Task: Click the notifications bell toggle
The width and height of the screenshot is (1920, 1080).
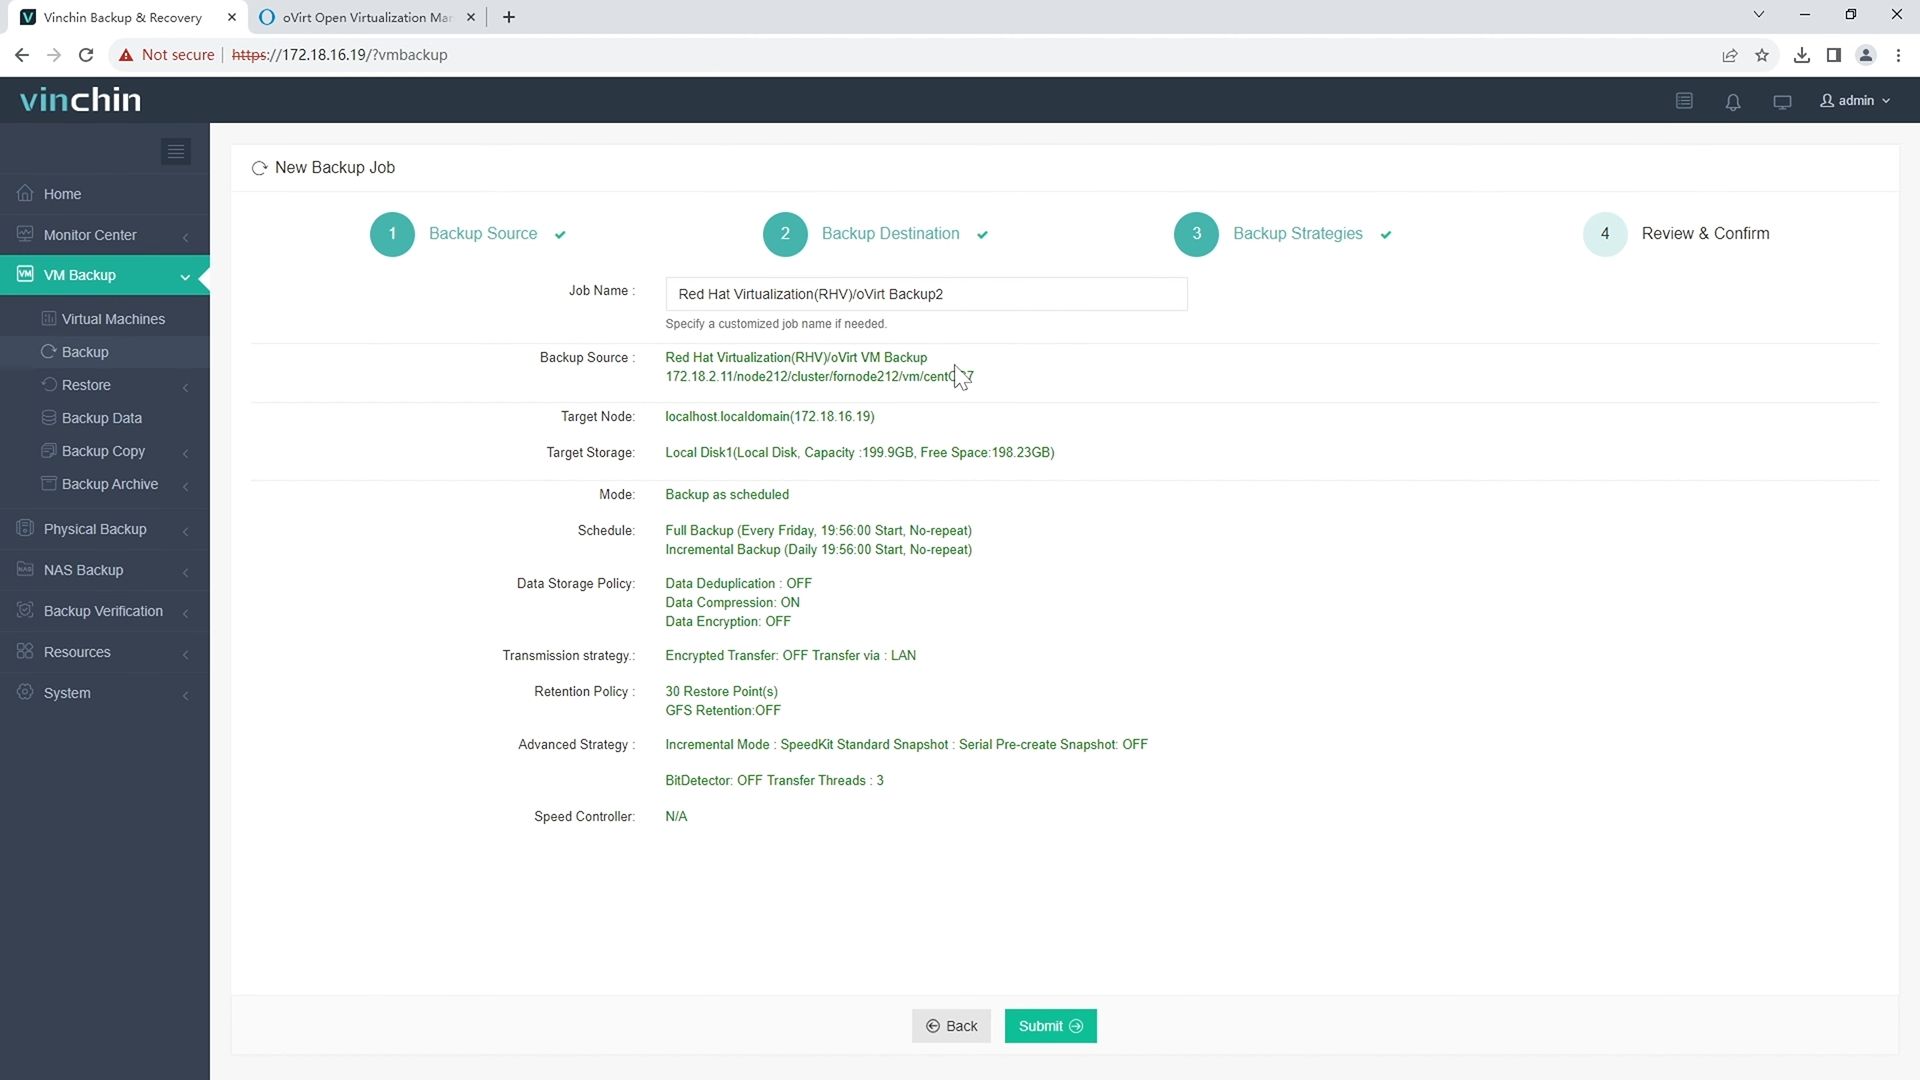Action: tap(1733, 100)
